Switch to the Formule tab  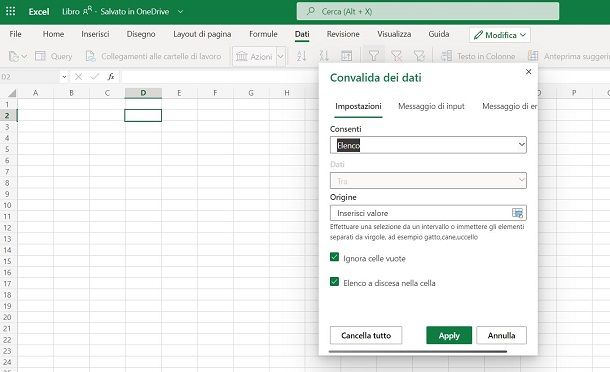click(263, 34)
